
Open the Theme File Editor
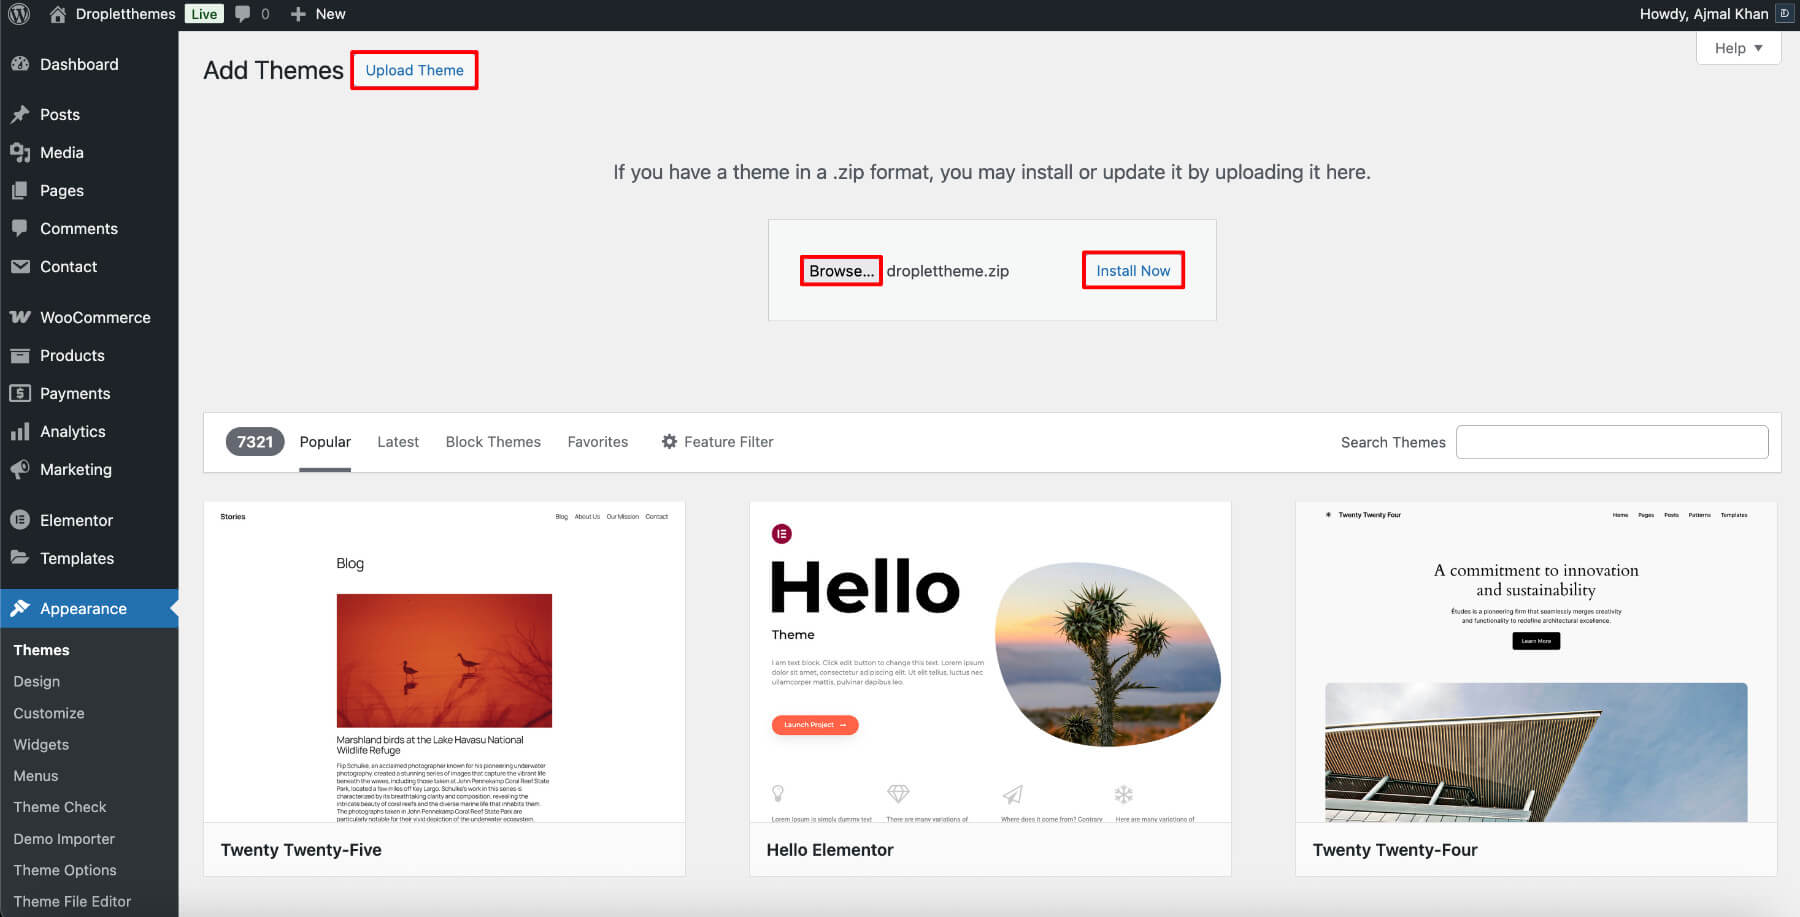pyautogui.click(x=71, y=901)
